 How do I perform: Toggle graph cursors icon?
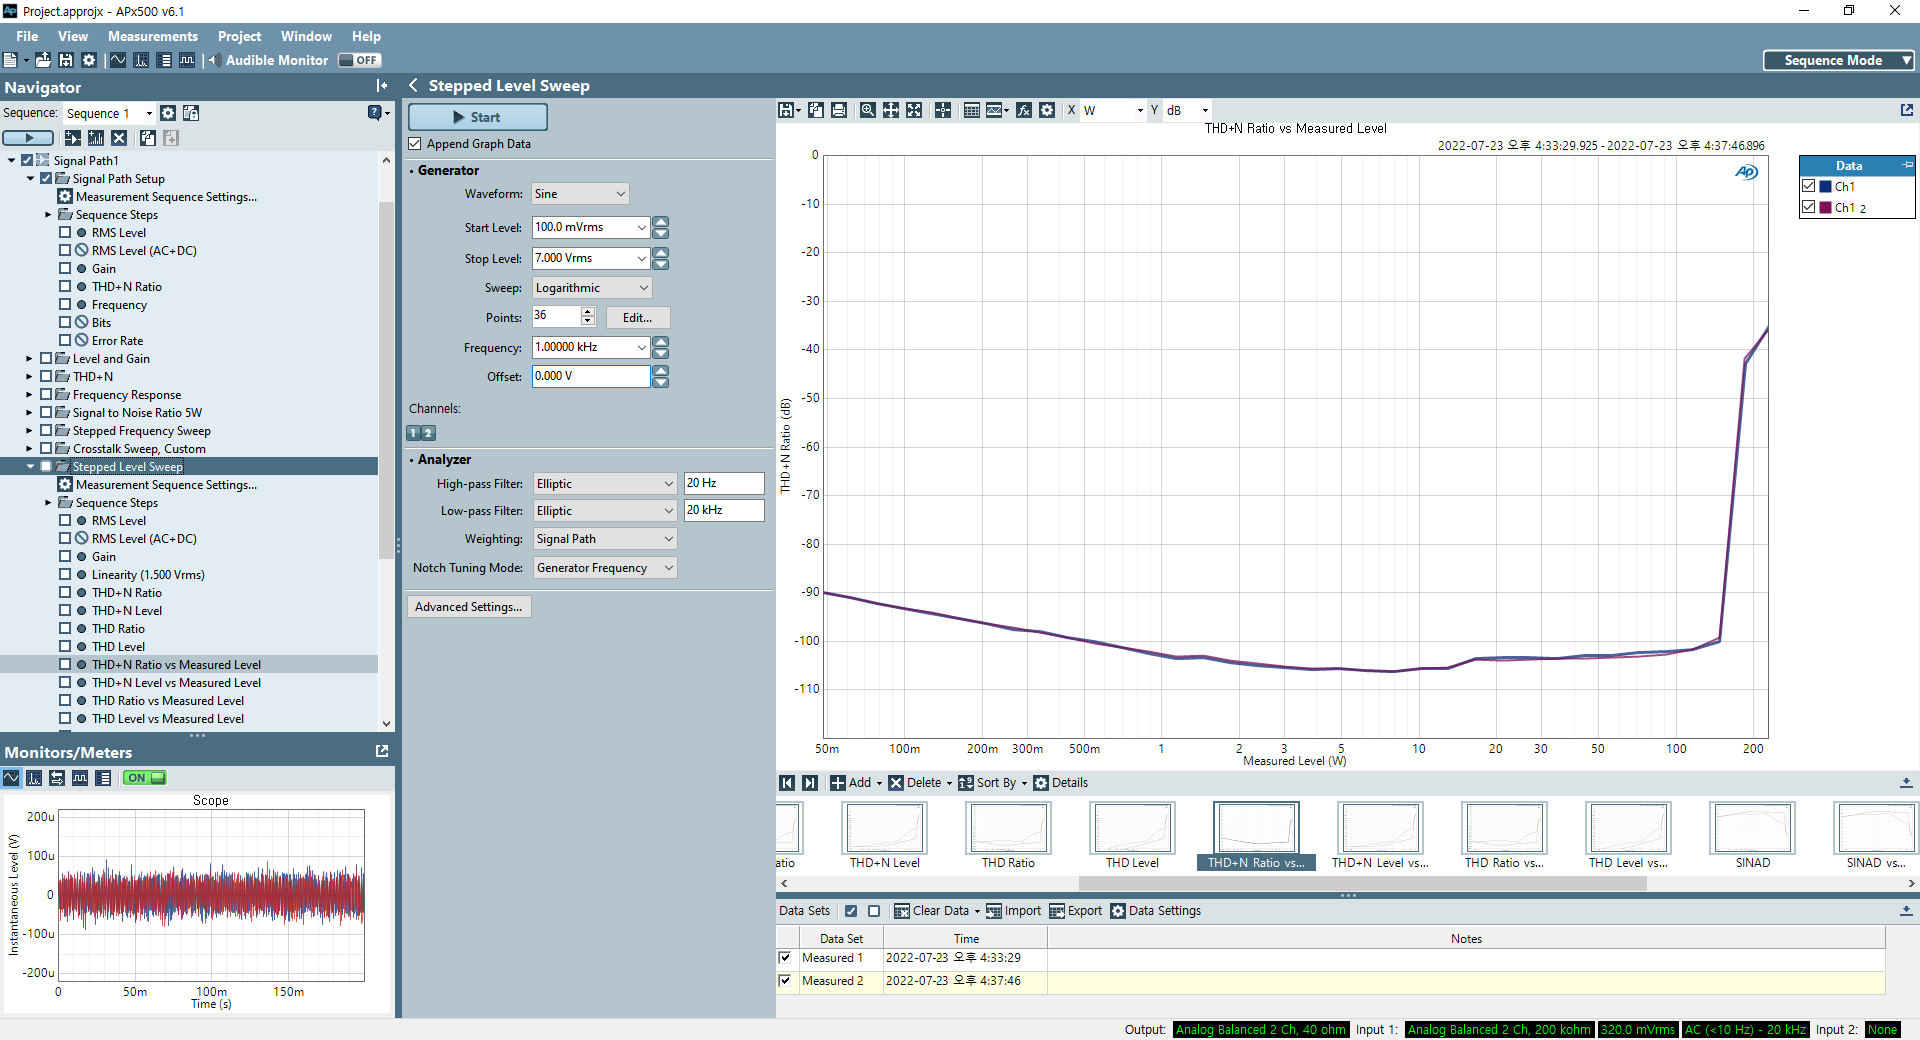pyautogui.click(x=943, y=110)
